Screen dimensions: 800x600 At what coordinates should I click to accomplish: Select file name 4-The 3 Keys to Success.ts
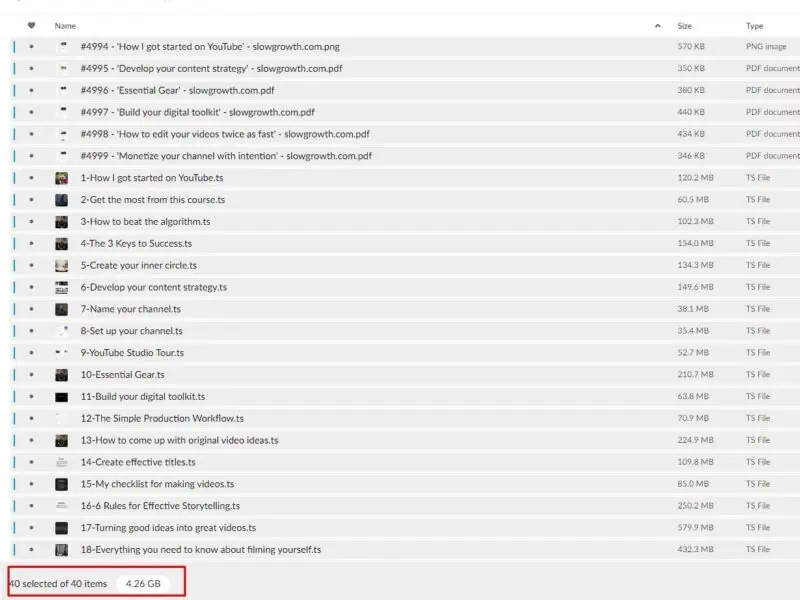coord(136,244)
